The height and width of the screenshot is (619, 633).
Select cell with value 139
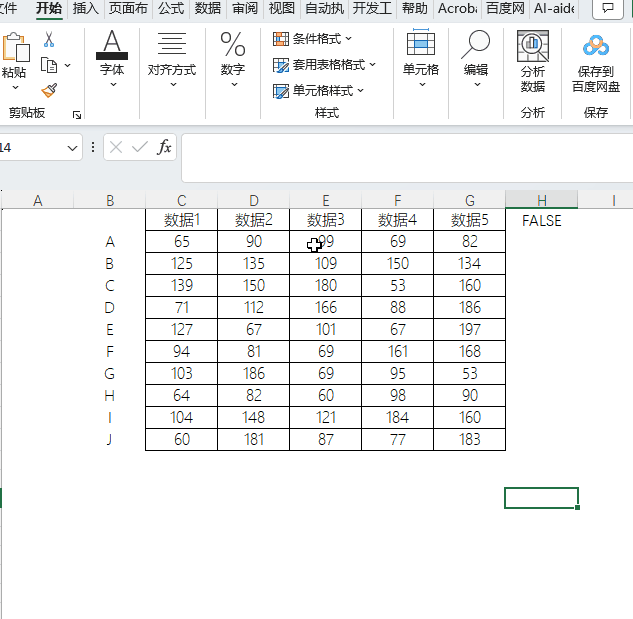click(x=182, y=285)
